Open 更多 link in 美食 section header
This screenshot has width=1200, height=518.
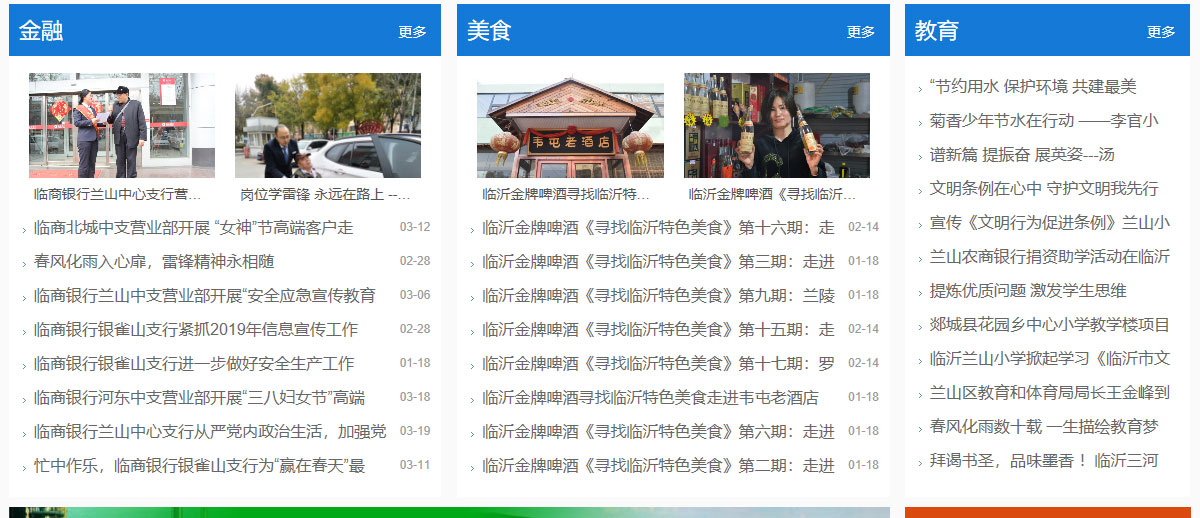coord(861,32)
